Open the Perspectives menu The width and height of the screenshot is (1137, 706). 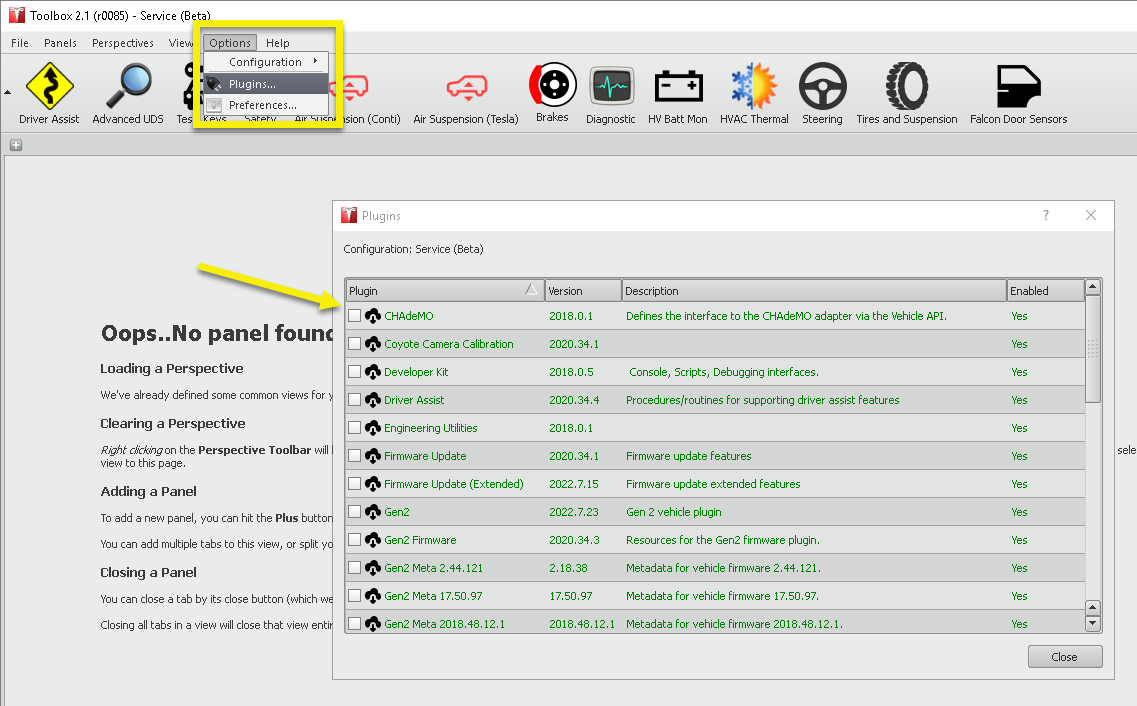pos(122,43)
